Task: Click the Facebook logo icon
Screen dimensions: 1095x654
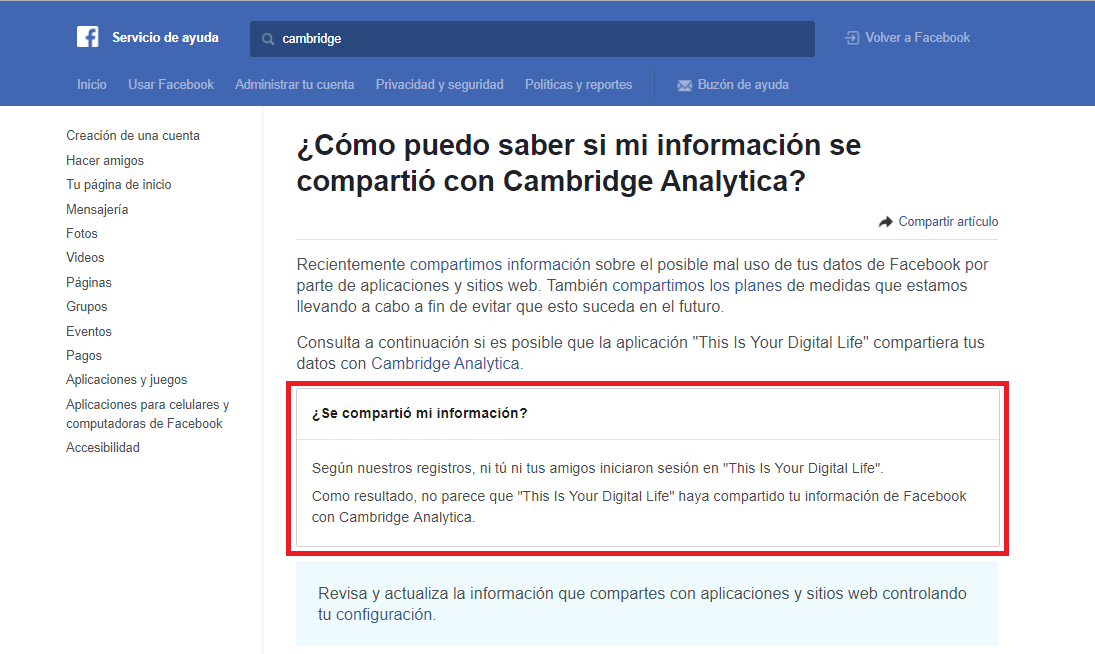Action: (x=88, y=37)
